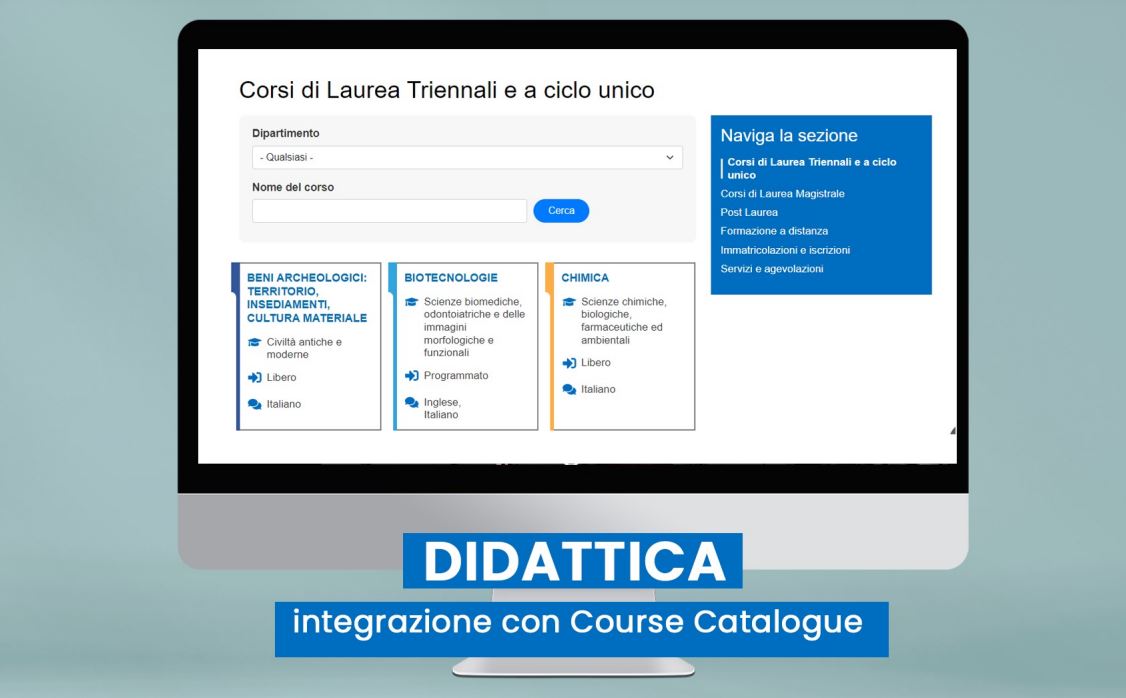Click 'Programmato' access type text
1126x698 pixels.
456,376
